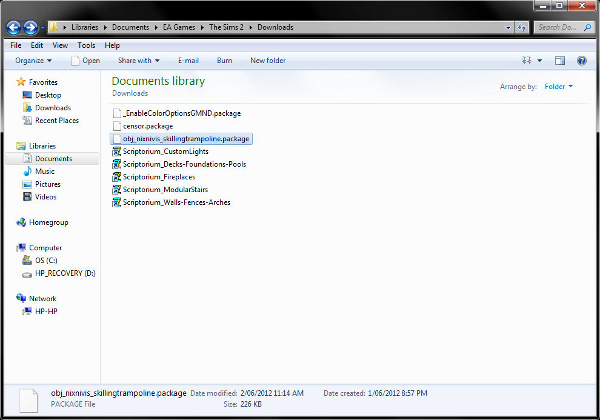Open the Organize dropdown menu
Image resolution: width=600 pixels, height=420 pixels.
pos(32,60)
